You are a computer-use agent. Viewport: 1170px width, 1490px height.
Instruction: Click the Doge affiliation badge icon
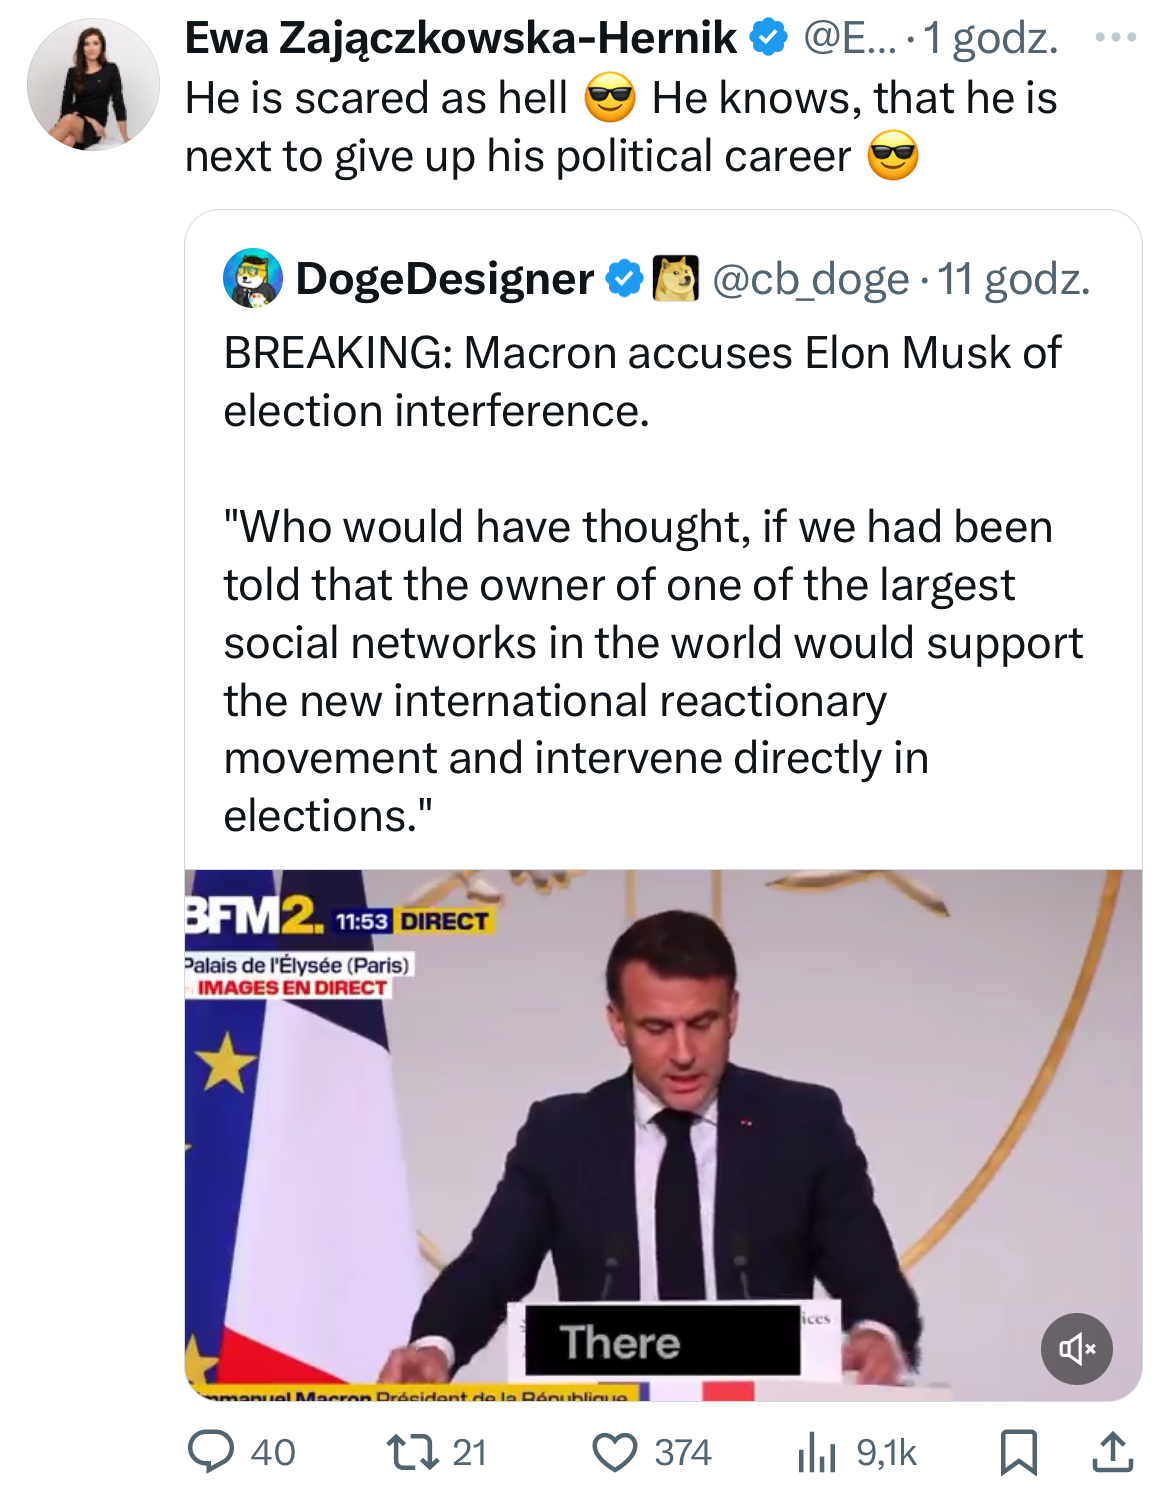click(675, 279)
